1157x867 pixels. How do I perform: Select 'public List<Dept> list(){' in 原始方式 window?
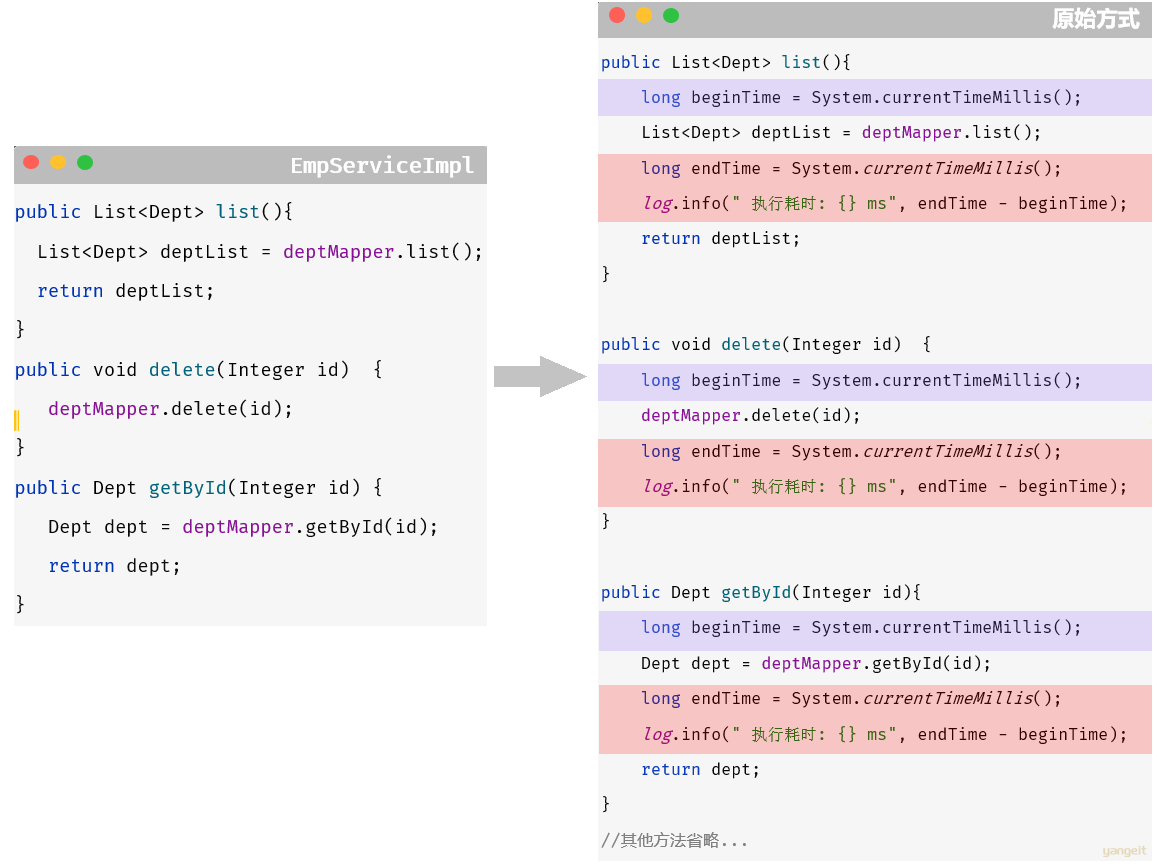(725, 62)
